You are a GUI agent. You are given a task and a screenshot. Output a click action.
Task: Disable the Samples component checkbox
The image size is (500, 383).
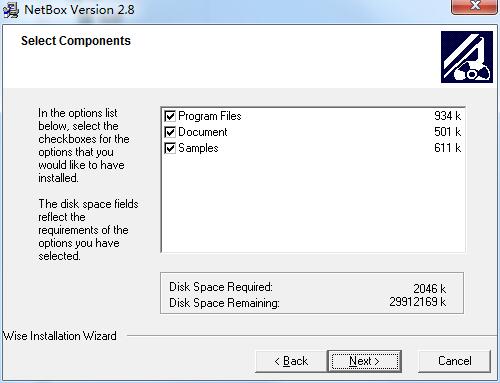[170, 148]
